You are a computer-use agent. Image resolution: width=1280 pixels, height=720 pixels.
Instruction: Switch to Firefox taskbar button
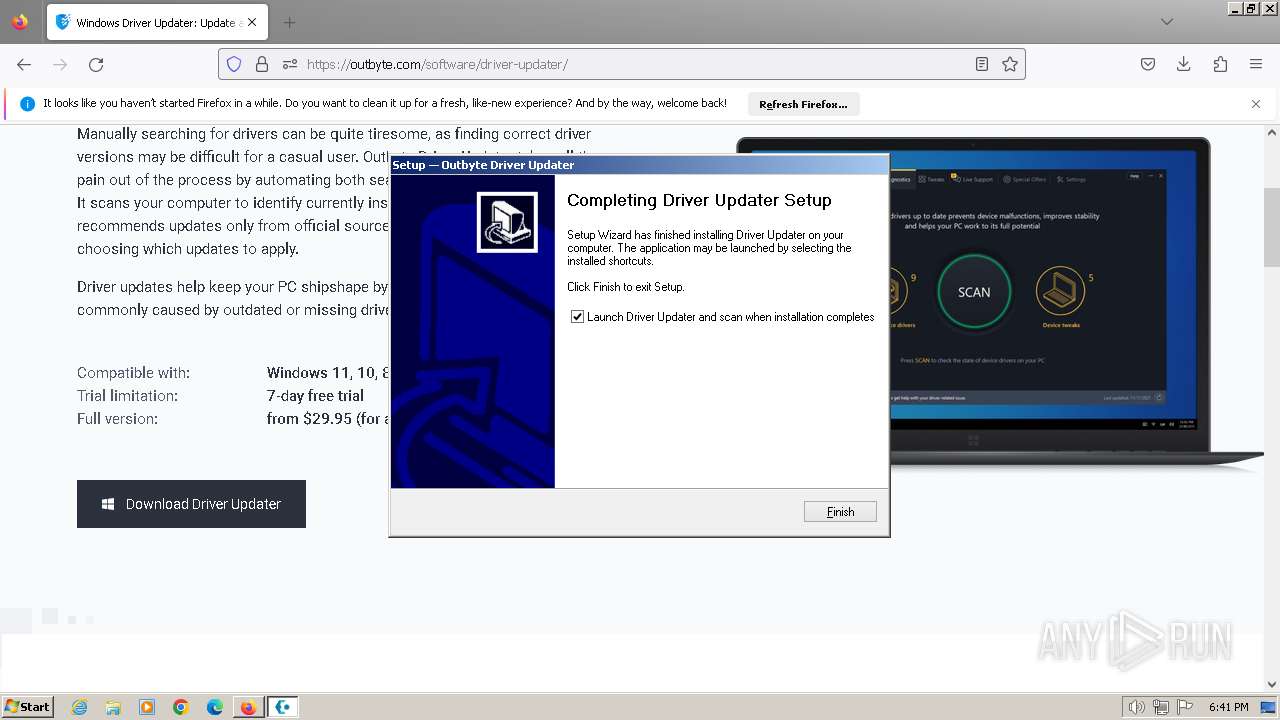click(x=248, y=707)
